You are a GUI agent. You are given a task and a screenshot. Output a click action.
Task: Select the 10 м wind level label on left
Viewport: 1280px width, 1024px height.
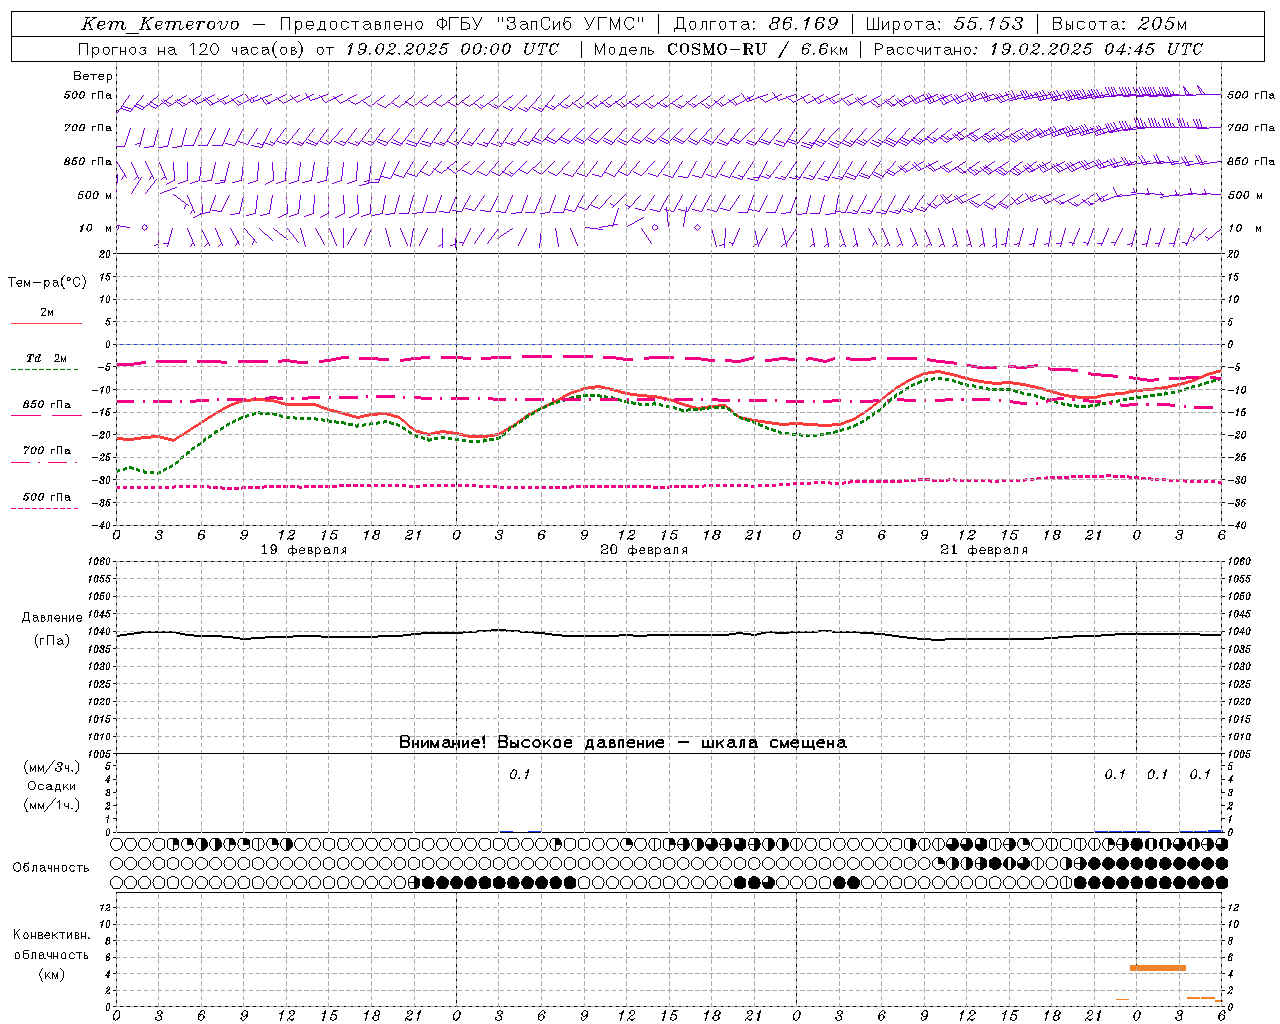tap(95, 229)
